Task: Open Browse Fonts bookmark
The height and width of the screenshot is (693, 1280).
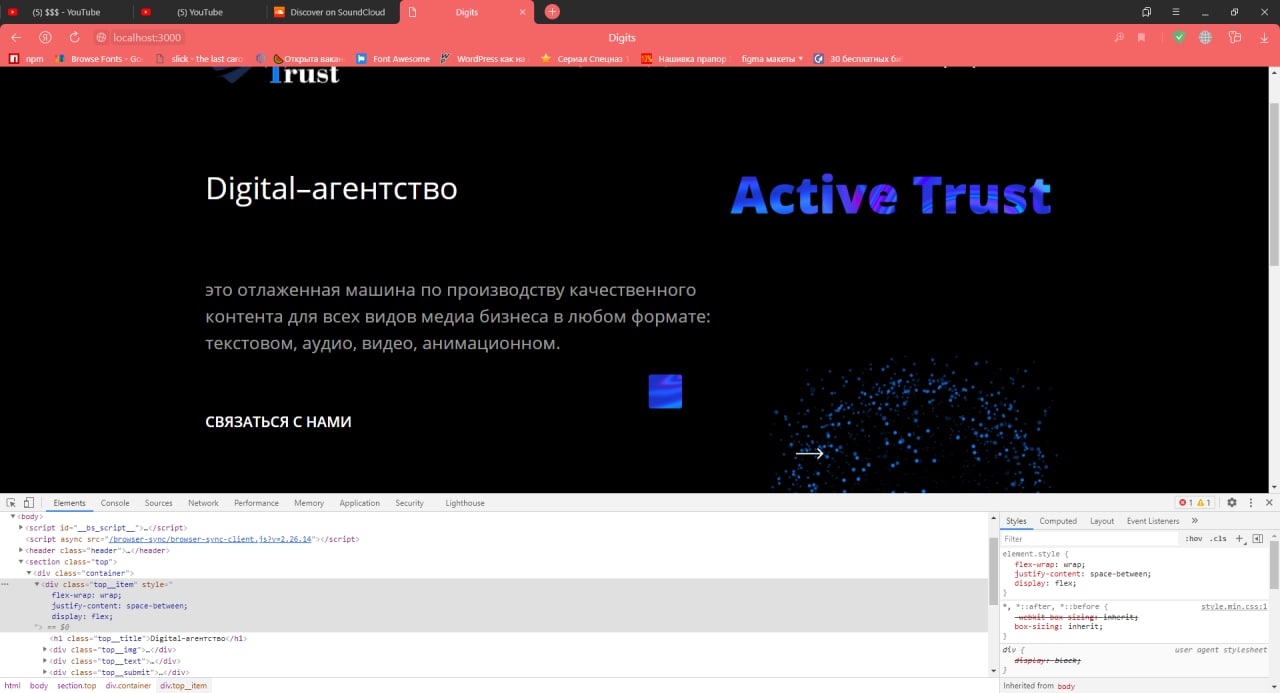Action: pyautogui.click(x=98, y=59)
